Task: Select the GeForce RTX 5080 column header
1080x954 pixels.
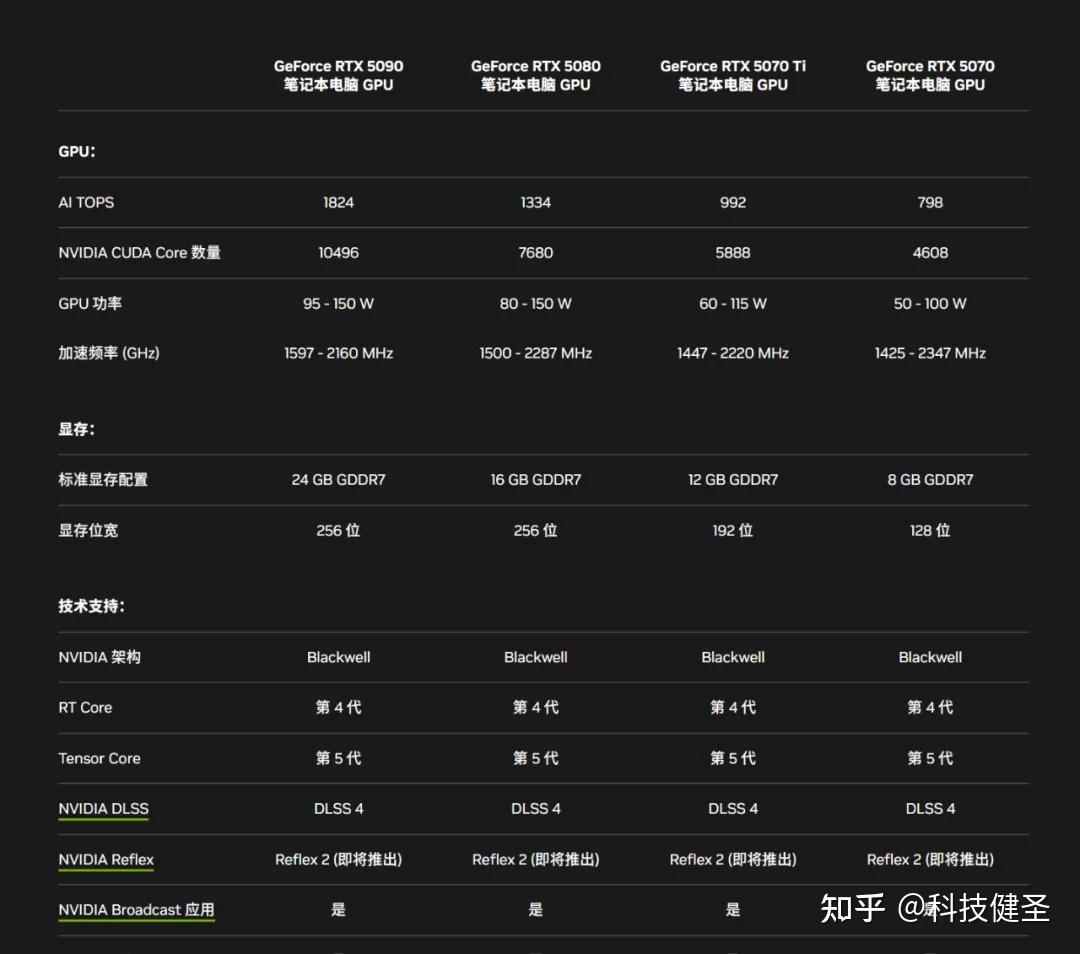Action: (x=536, y=75)
